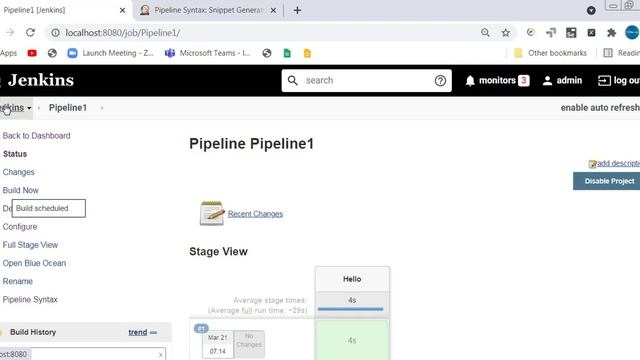Open Pipeline Syntax in side menu
The image size is (640, 360).
pos(30,300)
